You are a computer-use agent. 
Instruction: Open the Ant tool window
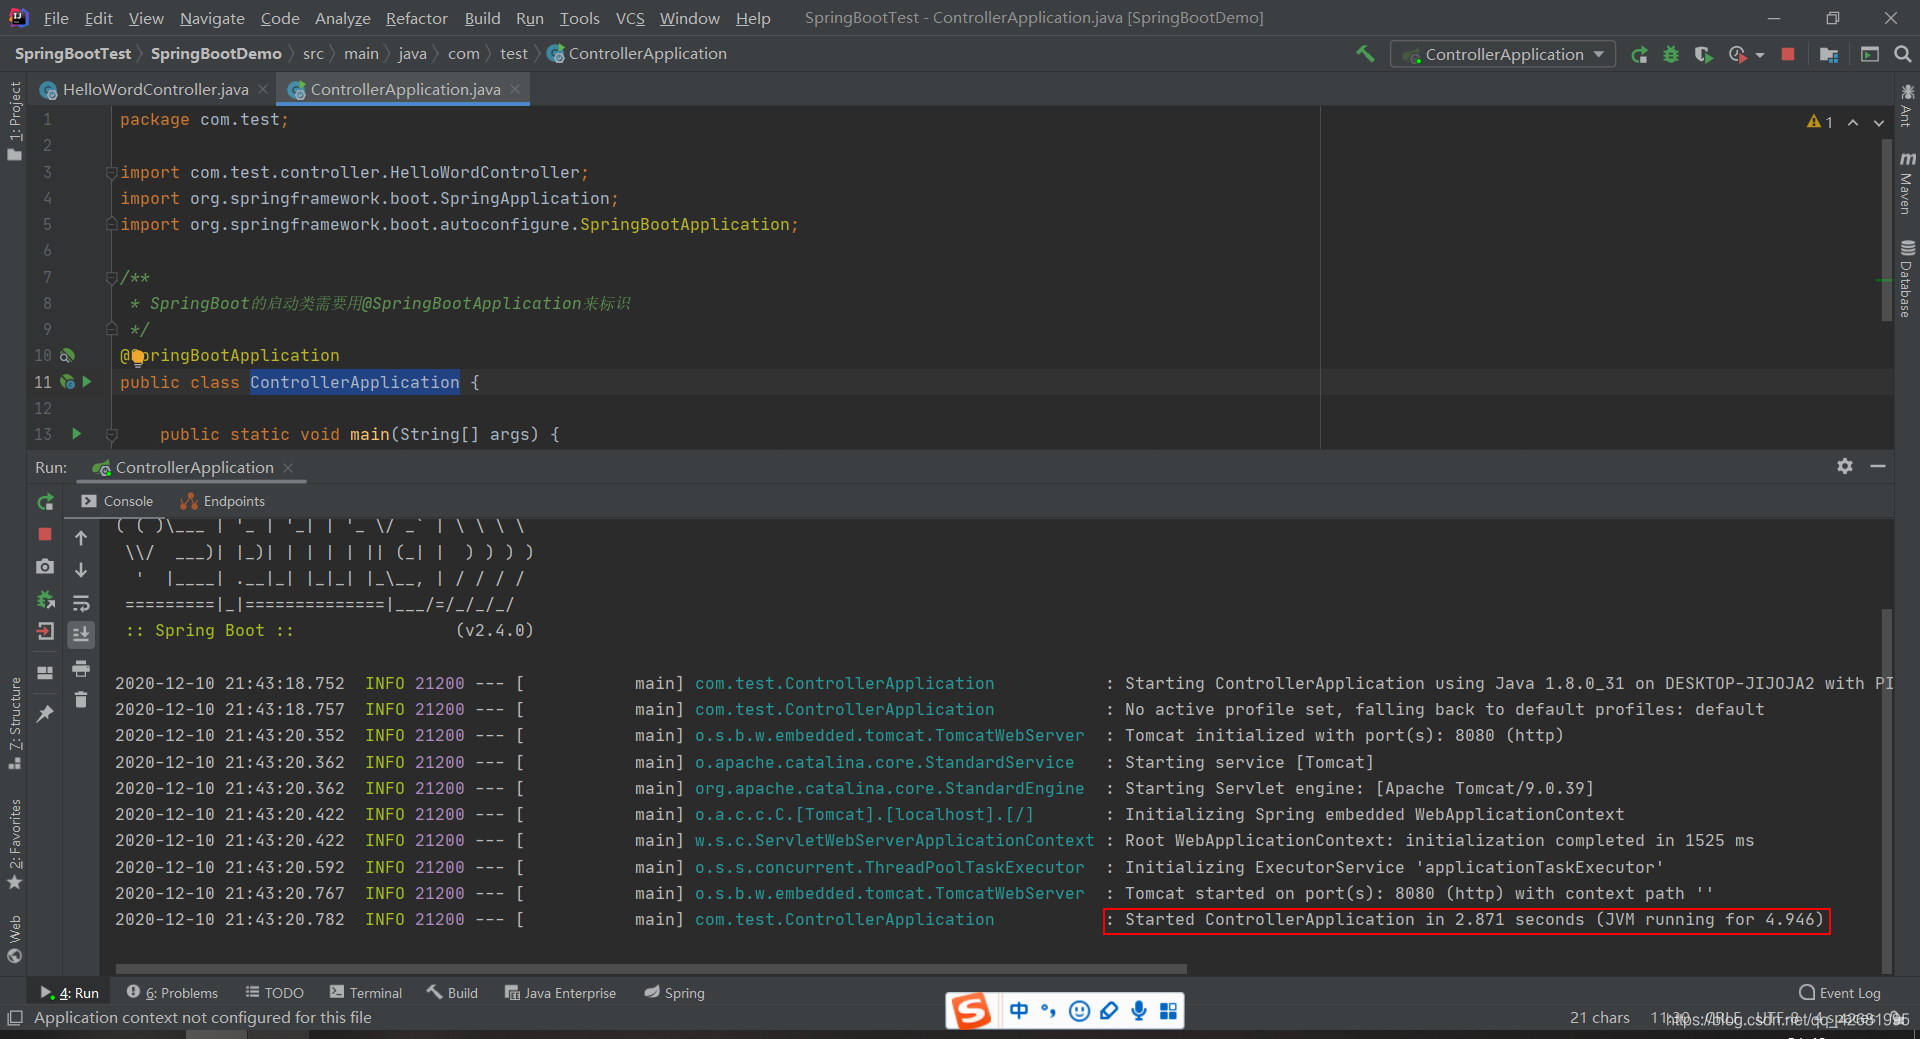[x=1906, y=105]
